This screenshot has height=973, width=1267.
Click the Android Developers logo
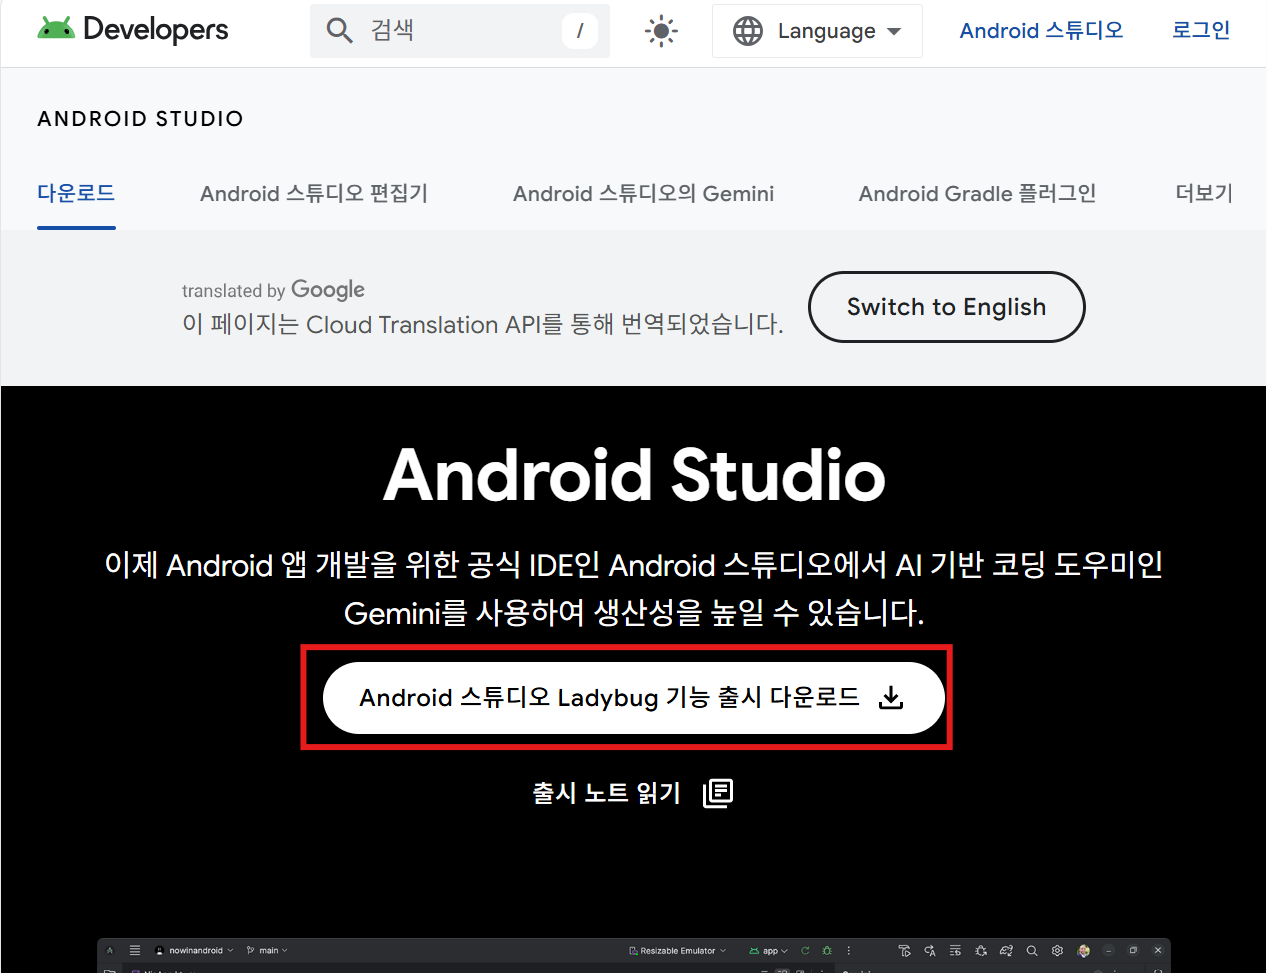pyautogui.click(x=132, y=30)
